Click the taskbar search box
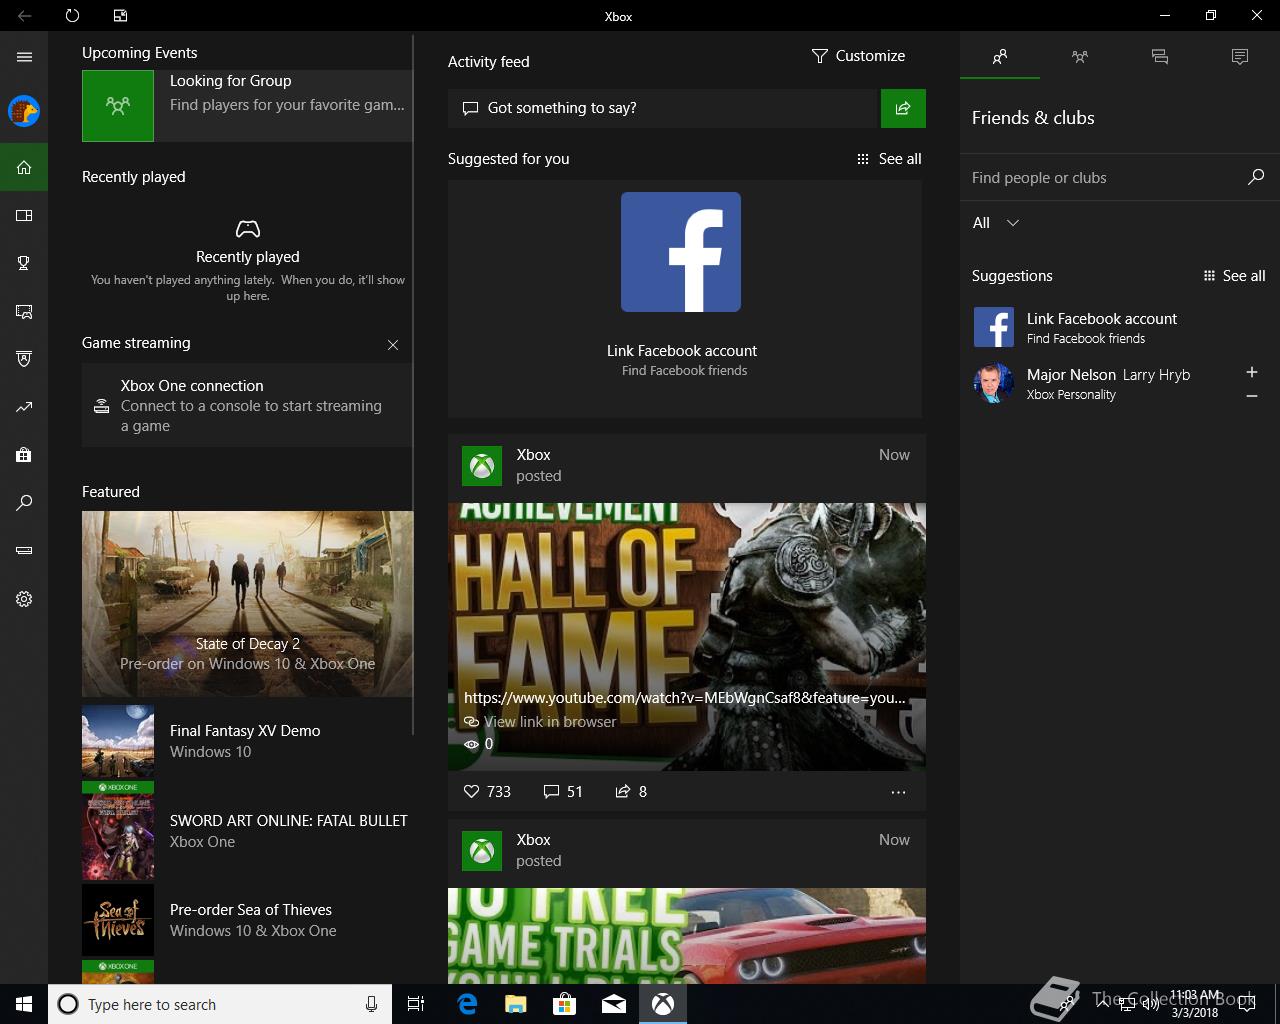Image resolution: width=1280 pixels, height=1024 pixels. click(x=218, y=1004)
